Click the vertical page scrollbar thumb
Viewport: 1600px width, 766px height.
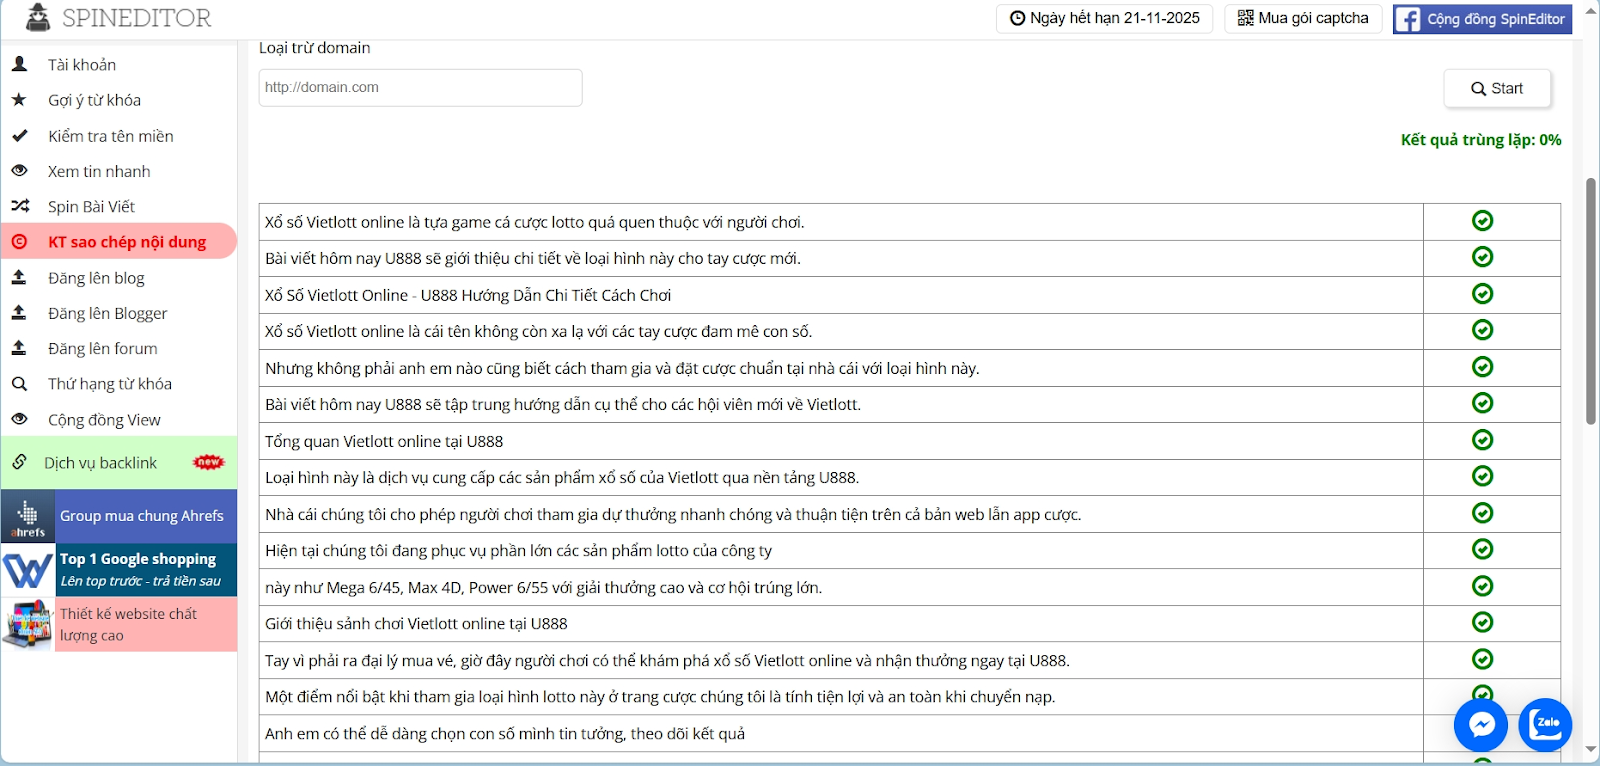pyautogui.click(x=1591, y=300)
